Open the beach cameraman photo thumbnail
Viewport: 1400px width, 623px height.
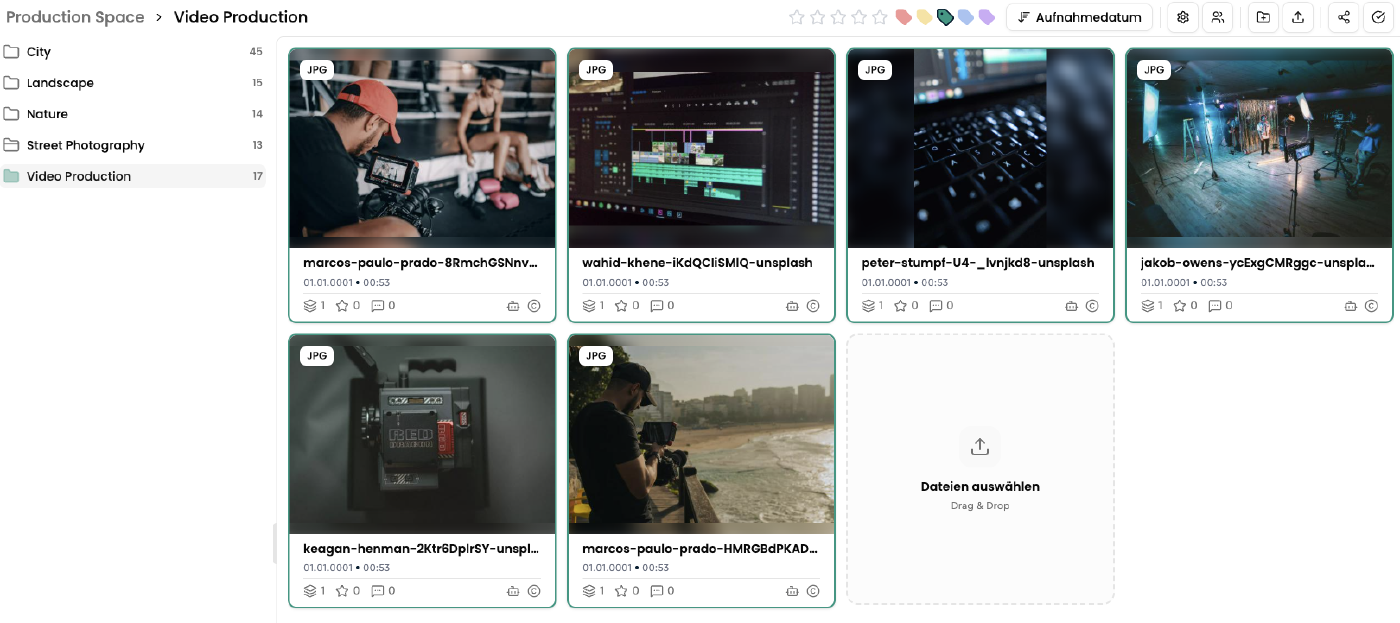(x=701, y=434)
